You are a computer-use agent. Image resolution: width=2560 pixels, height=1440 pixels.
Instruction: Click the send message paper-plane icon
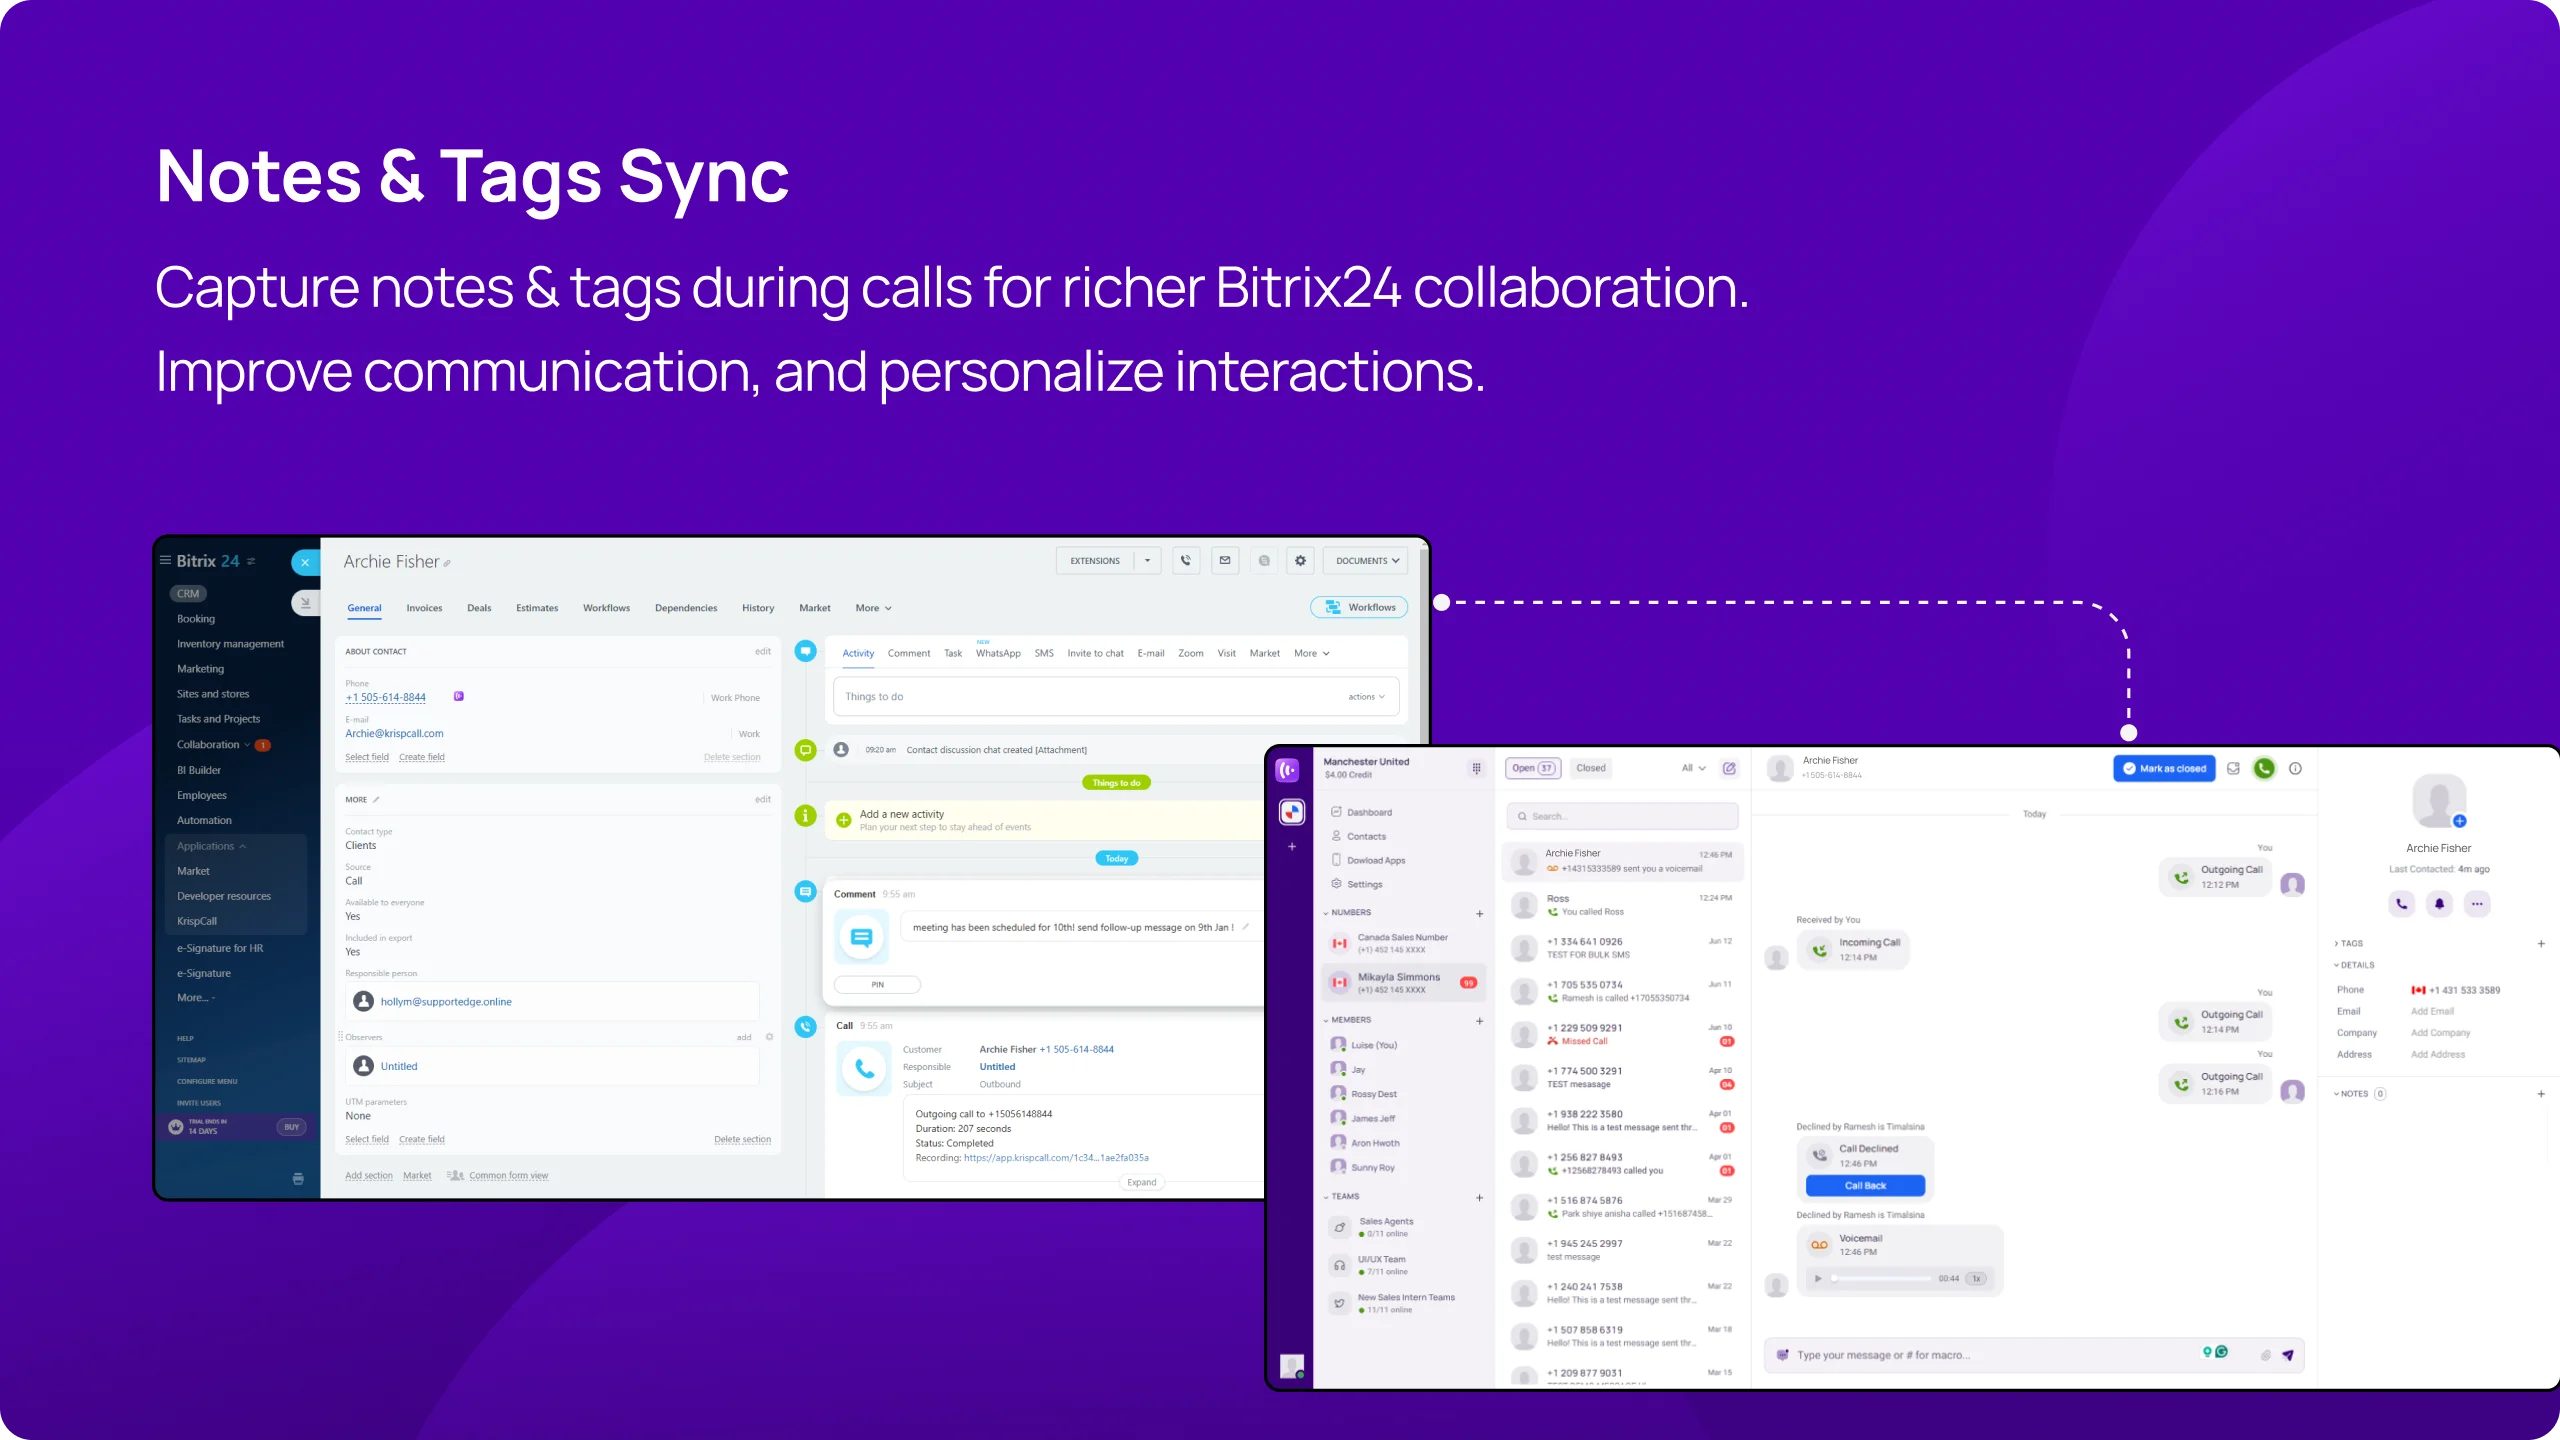coord(2287,1355)
